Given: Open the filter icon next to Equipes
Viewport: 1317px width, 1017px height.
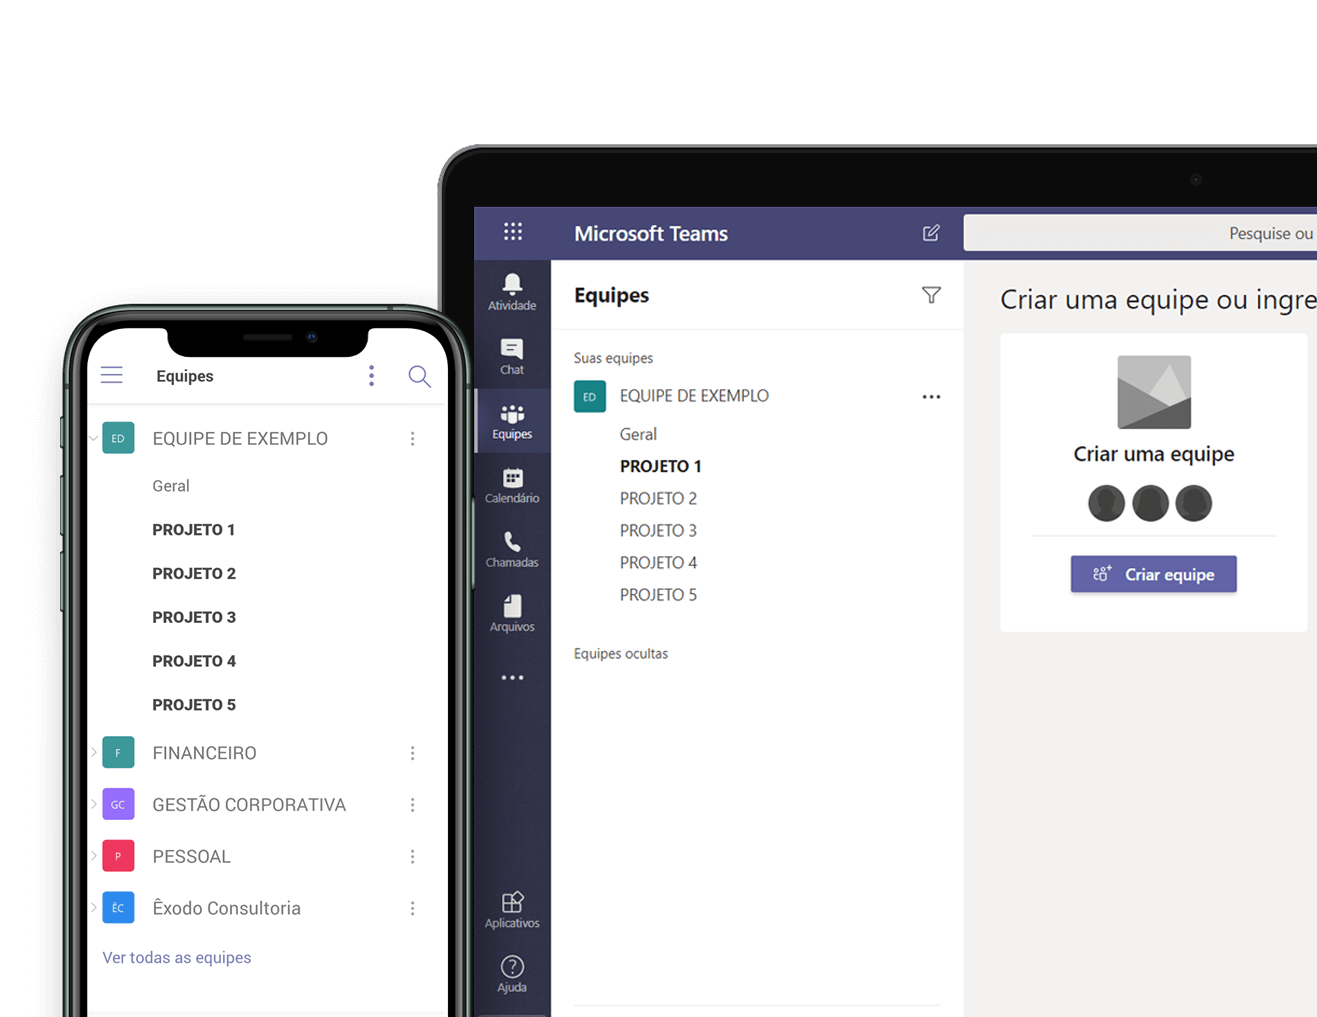Looking at the screenshot, I should click(931, 295).
